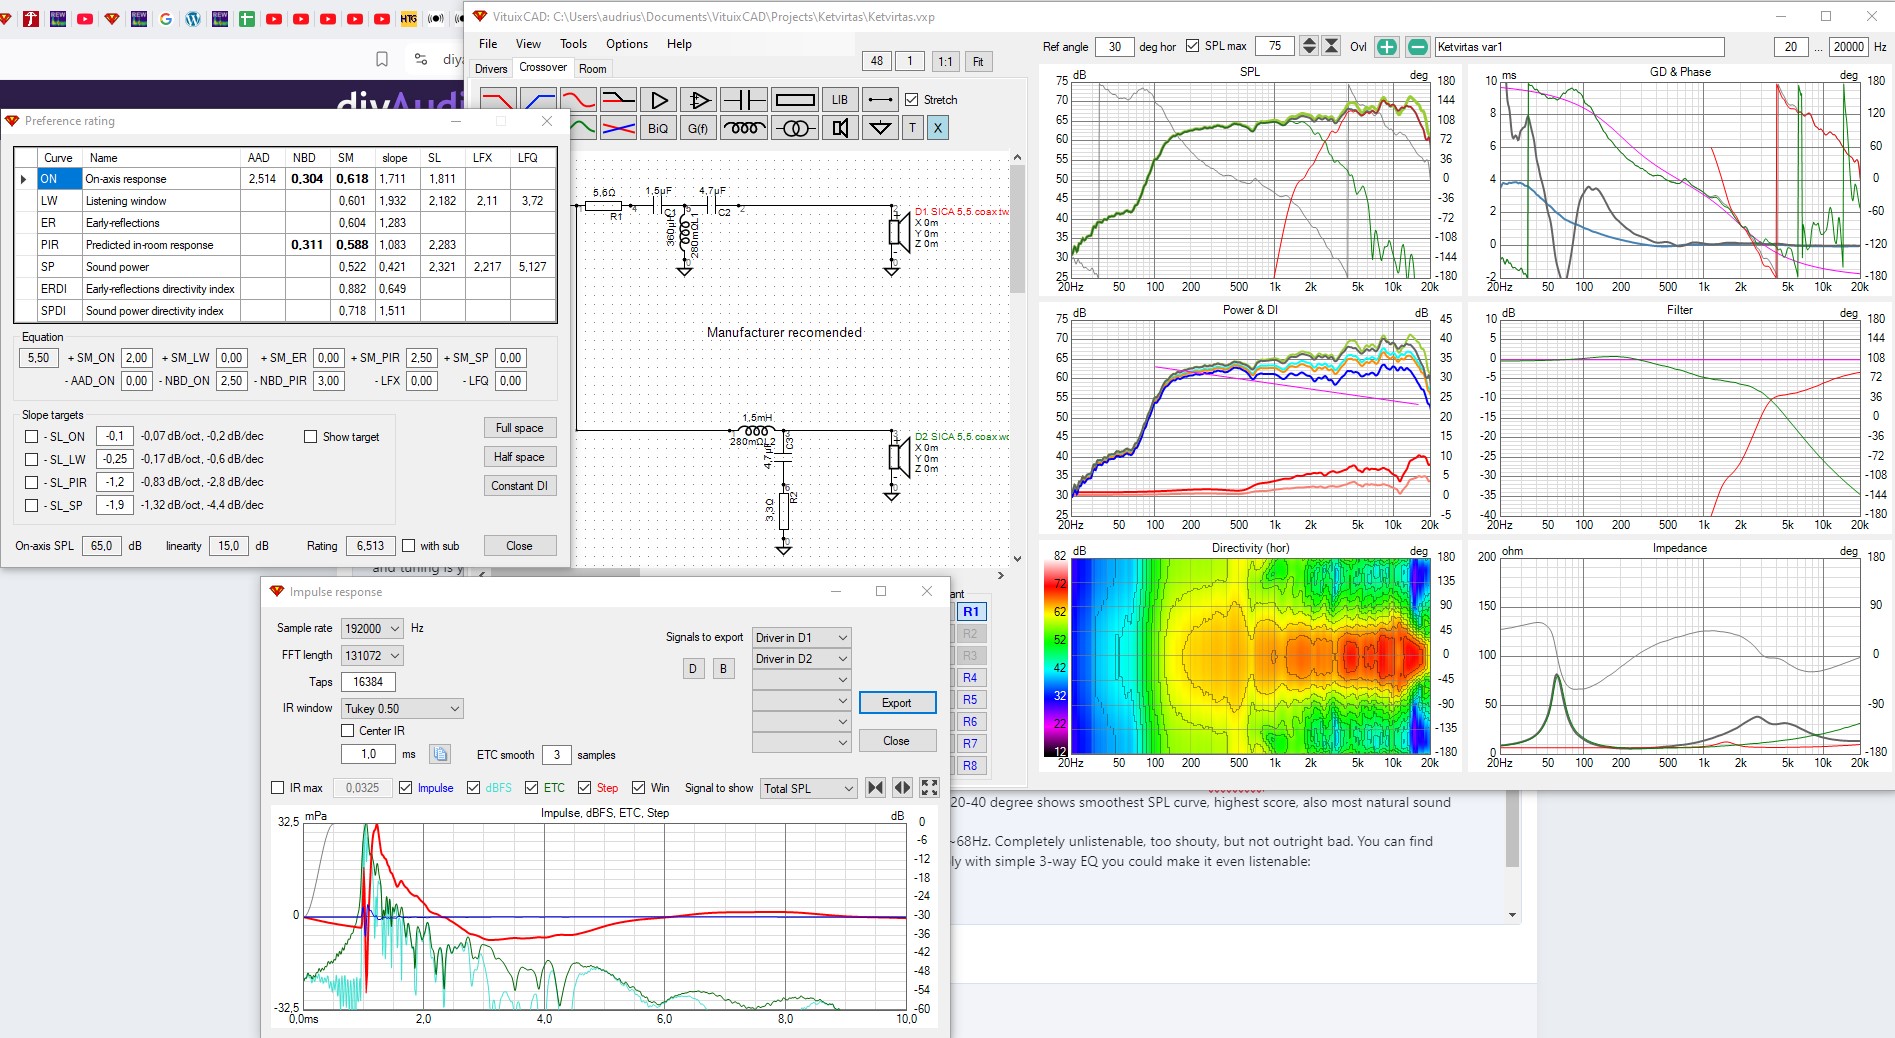Screen dimensions: 1895x1038
Task: Open the IR window Tukey dropdown
Action: point(402,709)
